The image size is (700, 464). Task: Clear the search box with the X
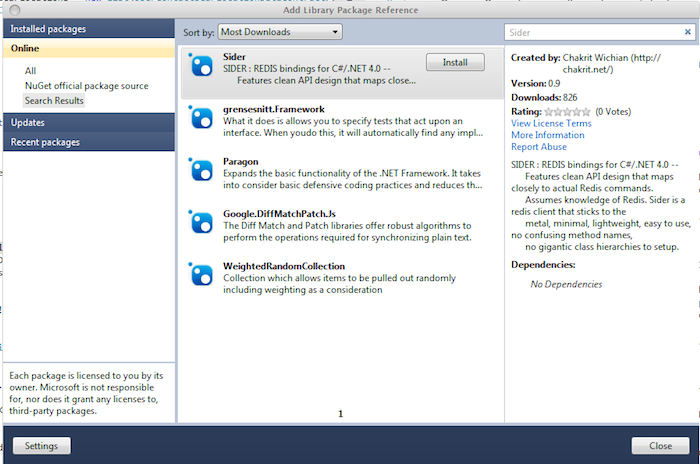(x=688, y=32)
